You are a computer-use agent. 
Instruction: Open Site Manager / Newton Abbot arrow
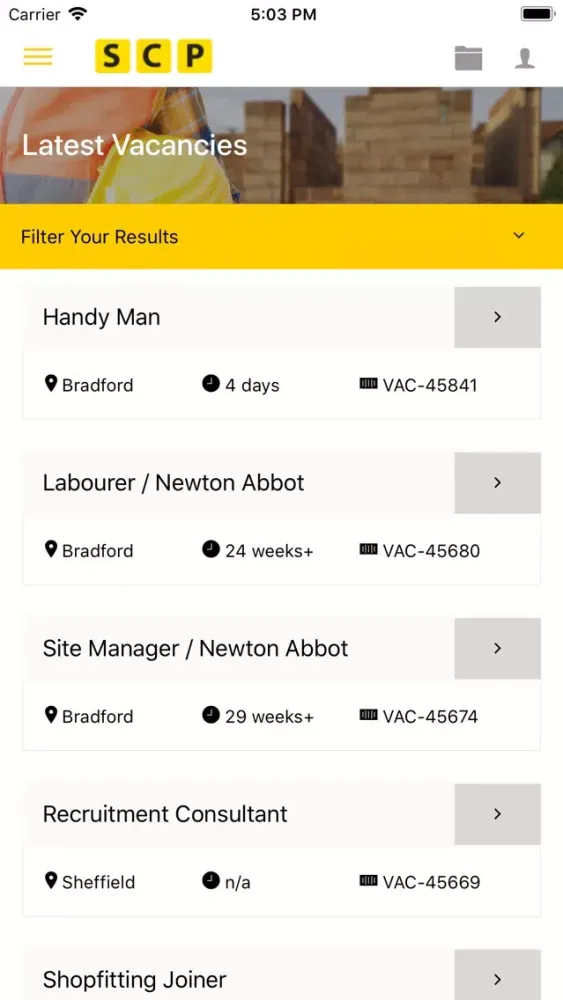(497, 649)
